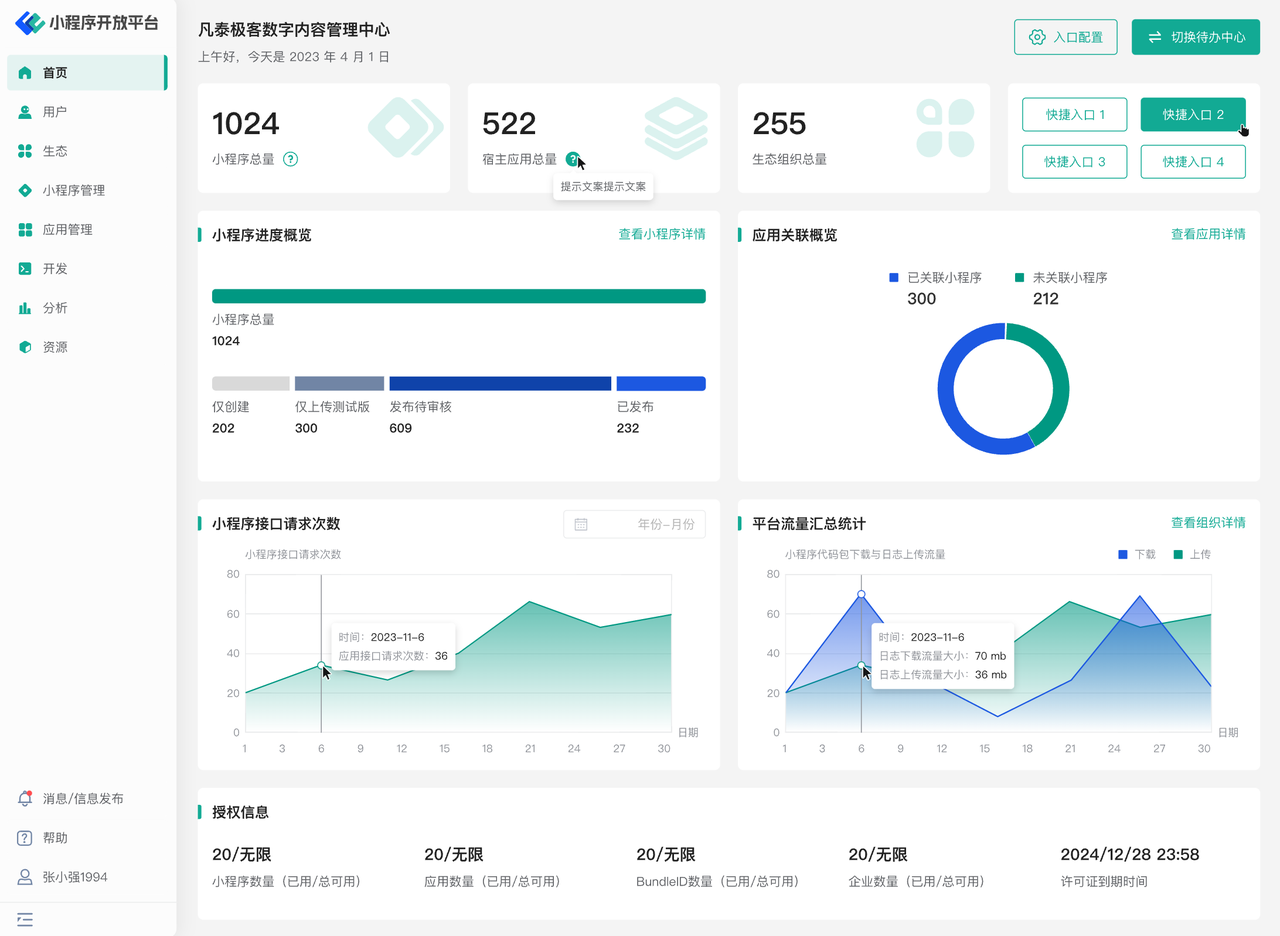Open the 张小强1994 user account menu

pyautogui.click(x=74, y=877)
